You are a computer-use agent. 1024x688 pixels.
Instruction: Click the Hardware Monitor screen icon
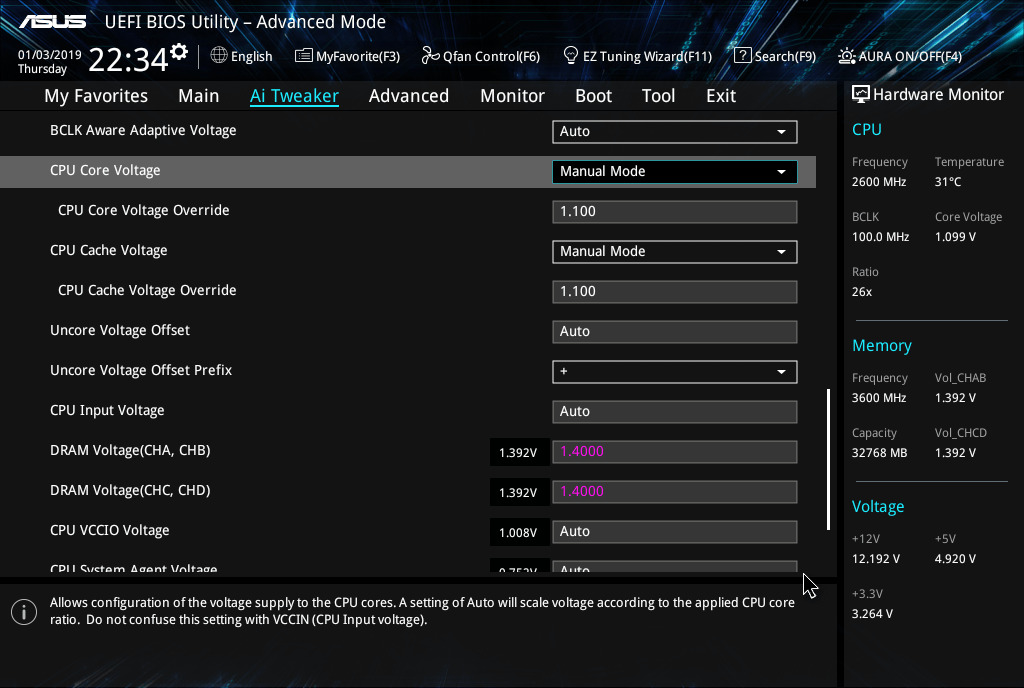[861, 95]
